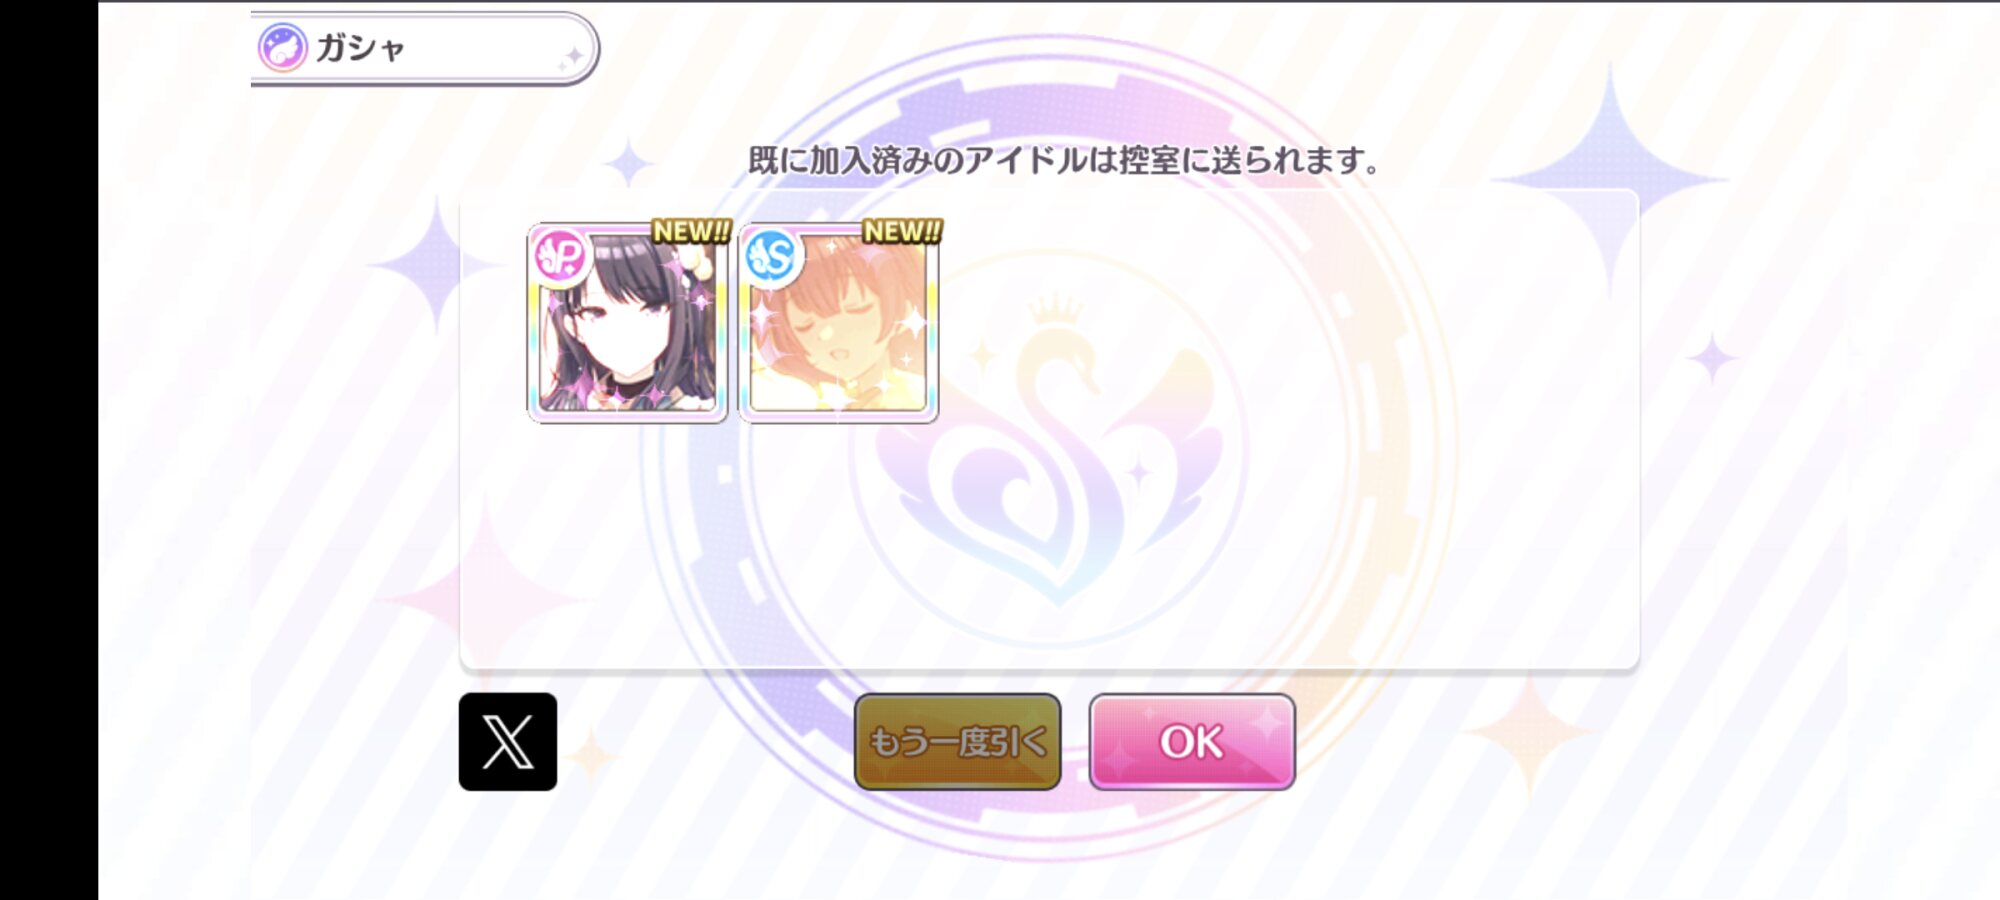The image size is (2000, 900).
Task: Select the blue S badge on orange-haired card
Action: pos(771,257)
